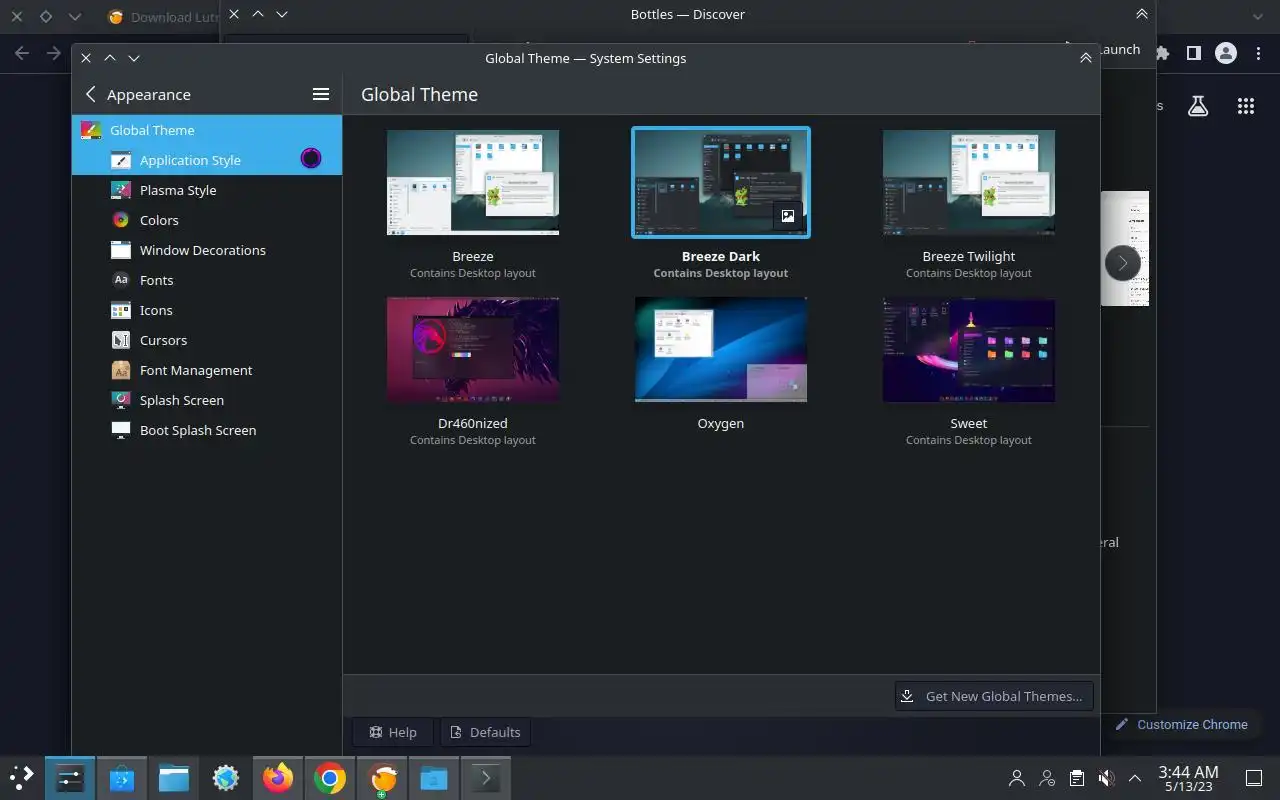
Task: Click Chrome Labs flask icon
Action: click(x=1198, y=106)
